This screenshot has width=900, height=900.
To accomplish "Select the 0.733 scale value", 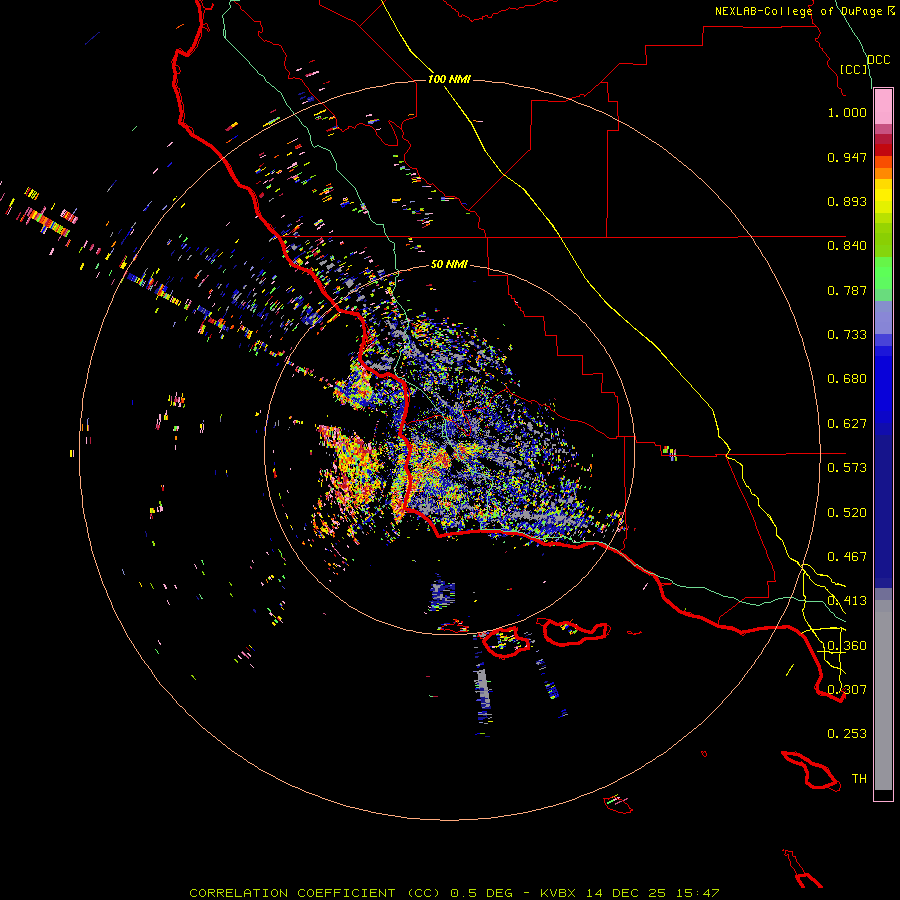I will 847,335.
